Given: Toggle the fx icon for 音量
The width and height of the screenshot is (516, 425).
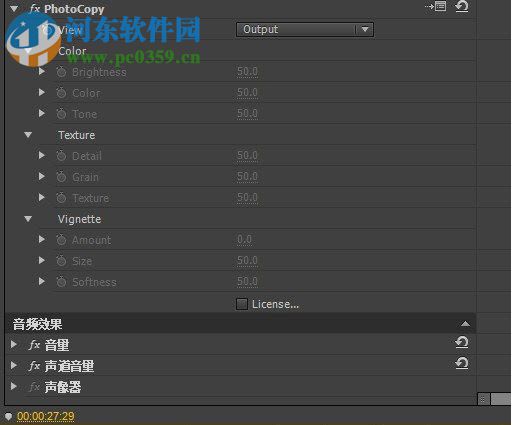Looking at the screenshot, I should click(35, 344).
